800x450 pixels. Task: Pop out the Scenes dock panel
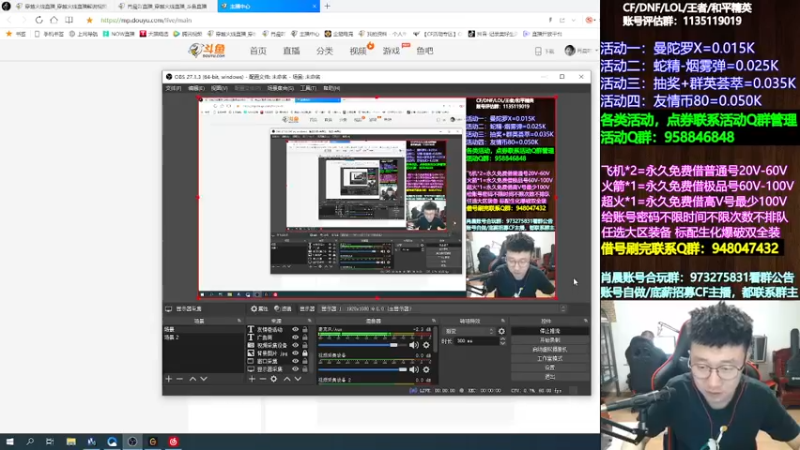(x=239, y=321)
